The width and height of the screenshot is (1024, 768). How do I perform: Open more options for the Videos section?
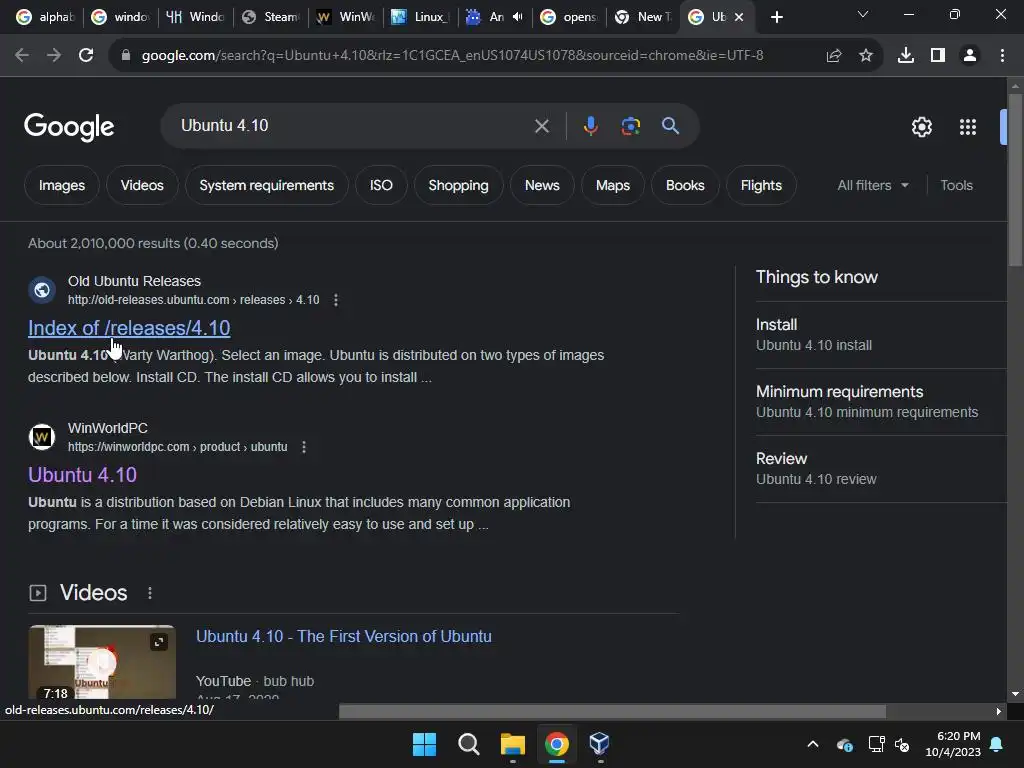pyautogui.click(x=150, y=593)
